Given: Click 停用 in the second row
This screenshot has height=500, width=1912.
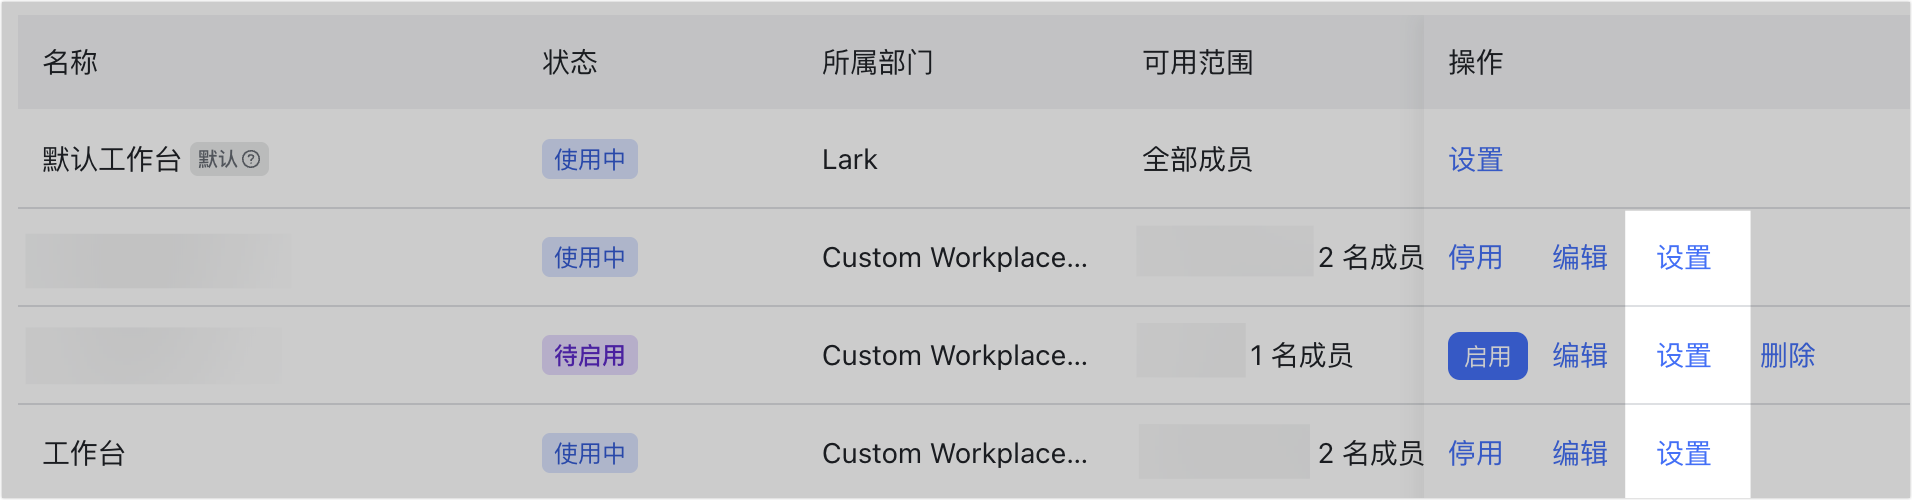Looking at the screenshot, I should (x=1475, y=258).
